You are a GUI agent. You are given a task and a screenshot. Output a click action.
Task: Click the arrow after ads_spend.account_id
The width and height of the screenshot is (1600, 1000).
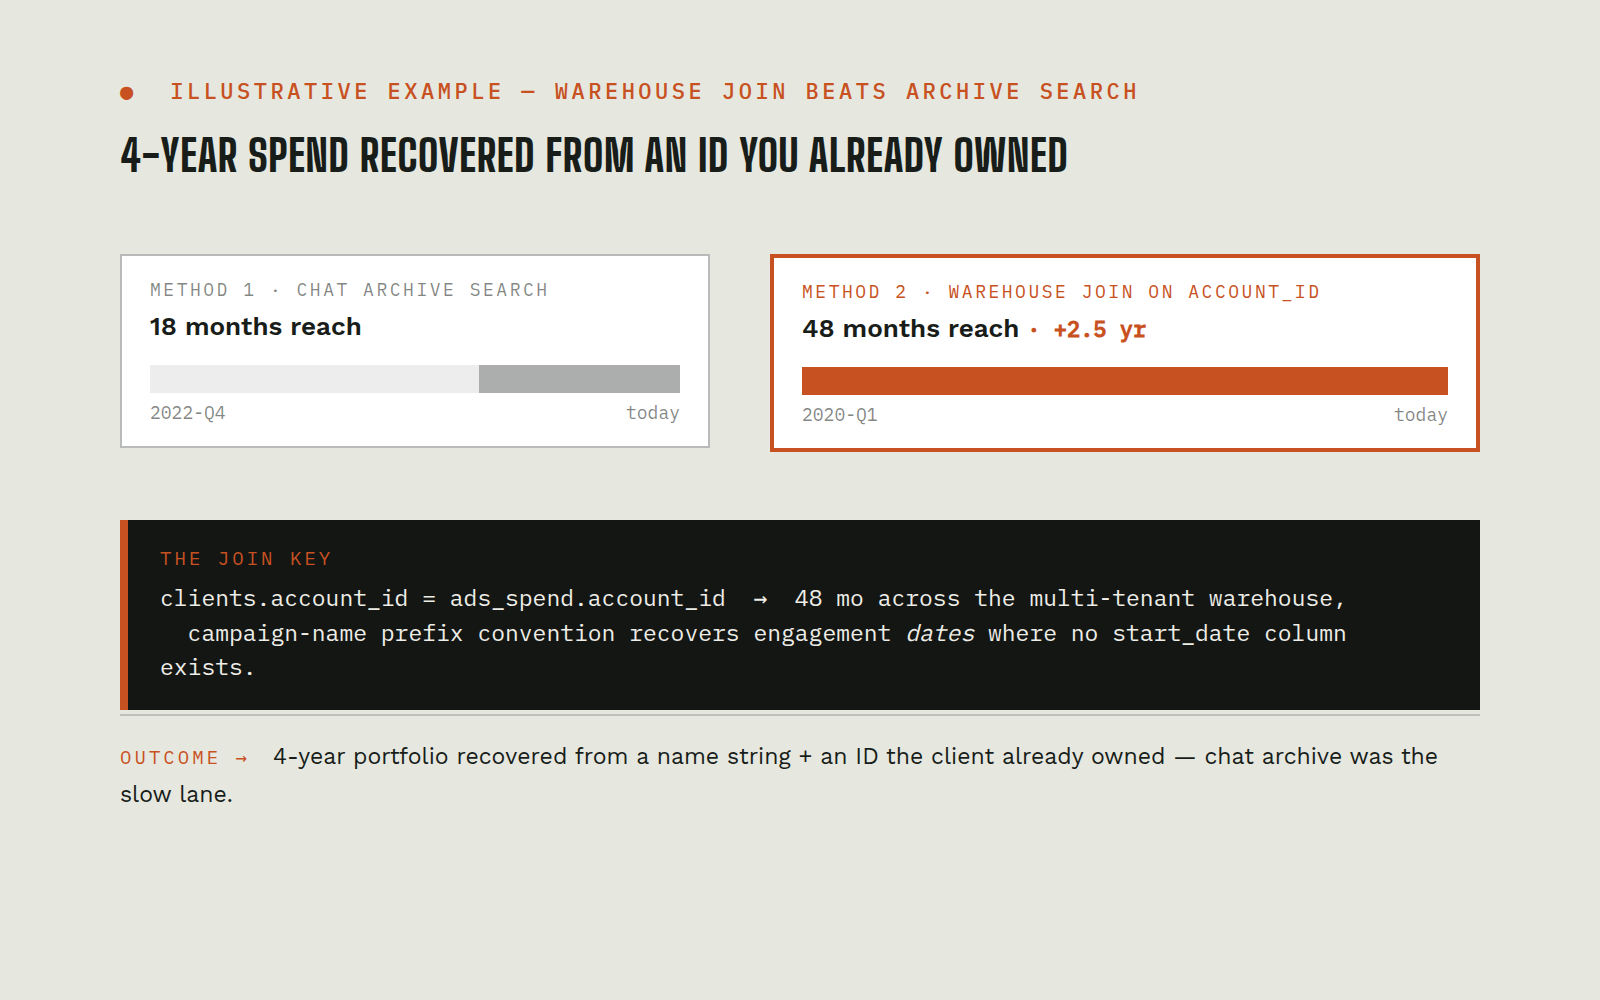pos(760,600)
